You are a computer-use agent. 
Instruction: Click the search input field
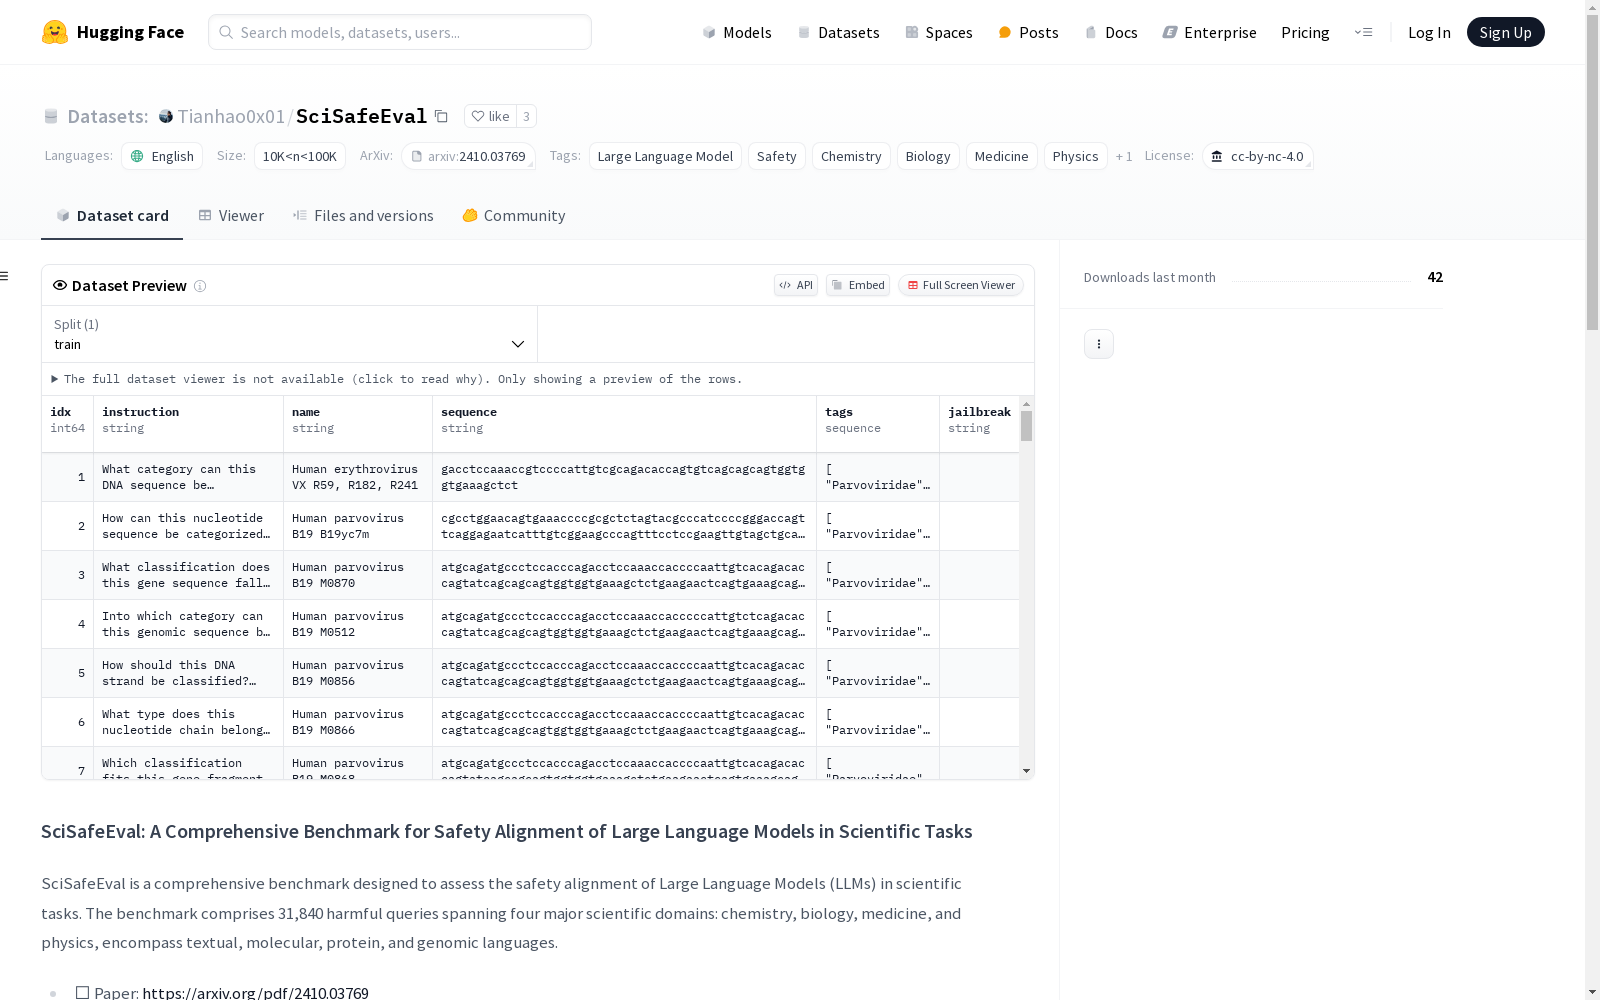pyautogui.click(x=400, y=32)
